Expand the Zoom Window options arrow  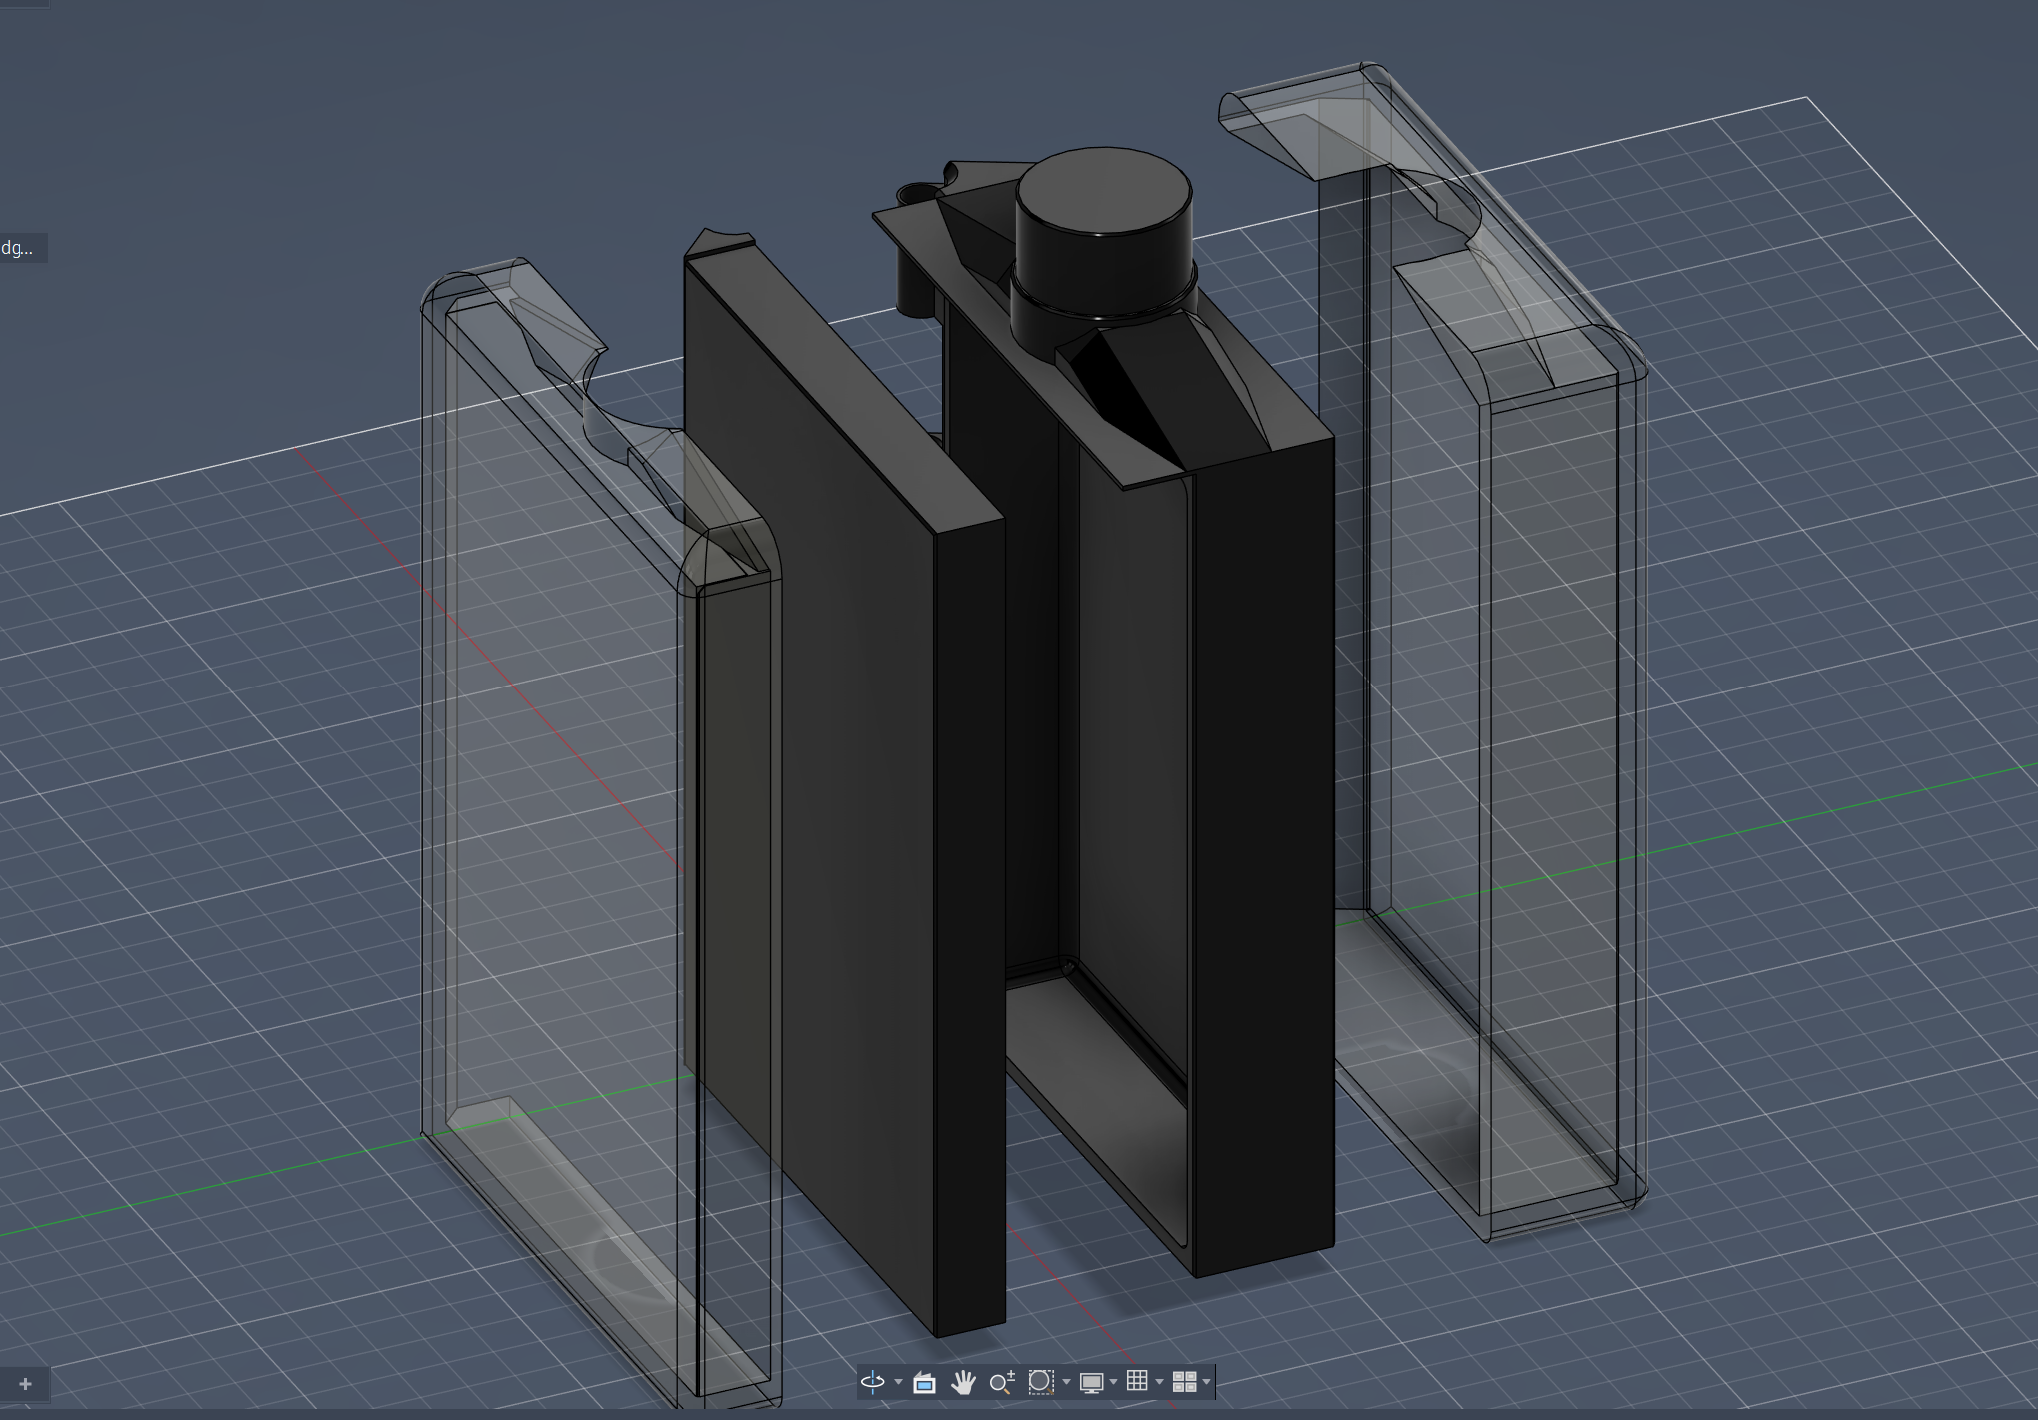click(x=1066, y=1383)
